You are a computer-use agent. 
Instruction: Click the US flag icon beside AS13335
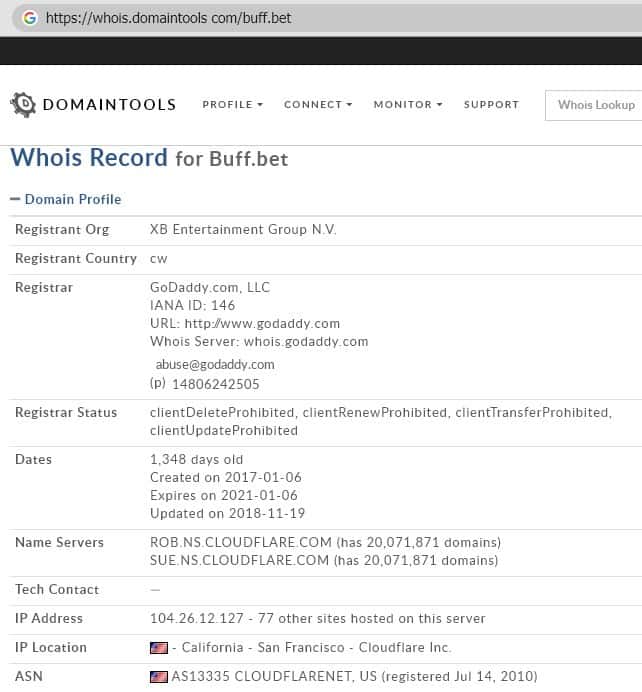tap(158, 677)
